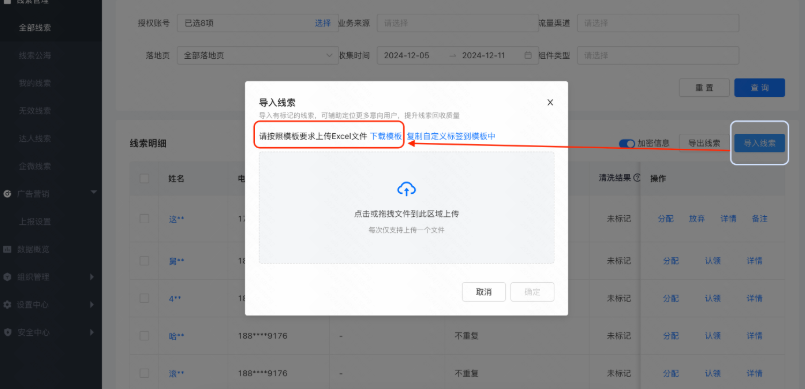Click 分配 in the 浪** row
The width and height of the screenshot is (805, 389).
[x=670, y=373]
